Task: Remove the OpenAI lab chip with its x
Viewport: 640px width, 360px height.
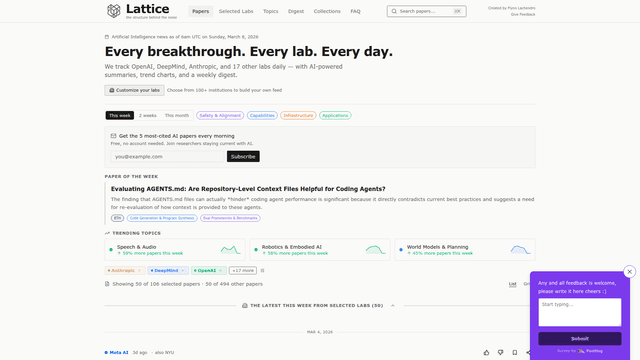Action: click(x=220, y=271)
